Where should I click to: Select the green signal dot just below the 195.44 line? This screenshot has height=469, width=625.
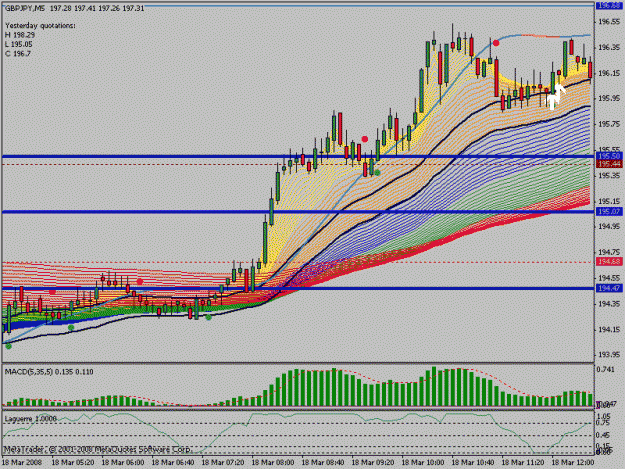[x=377, y=173]
